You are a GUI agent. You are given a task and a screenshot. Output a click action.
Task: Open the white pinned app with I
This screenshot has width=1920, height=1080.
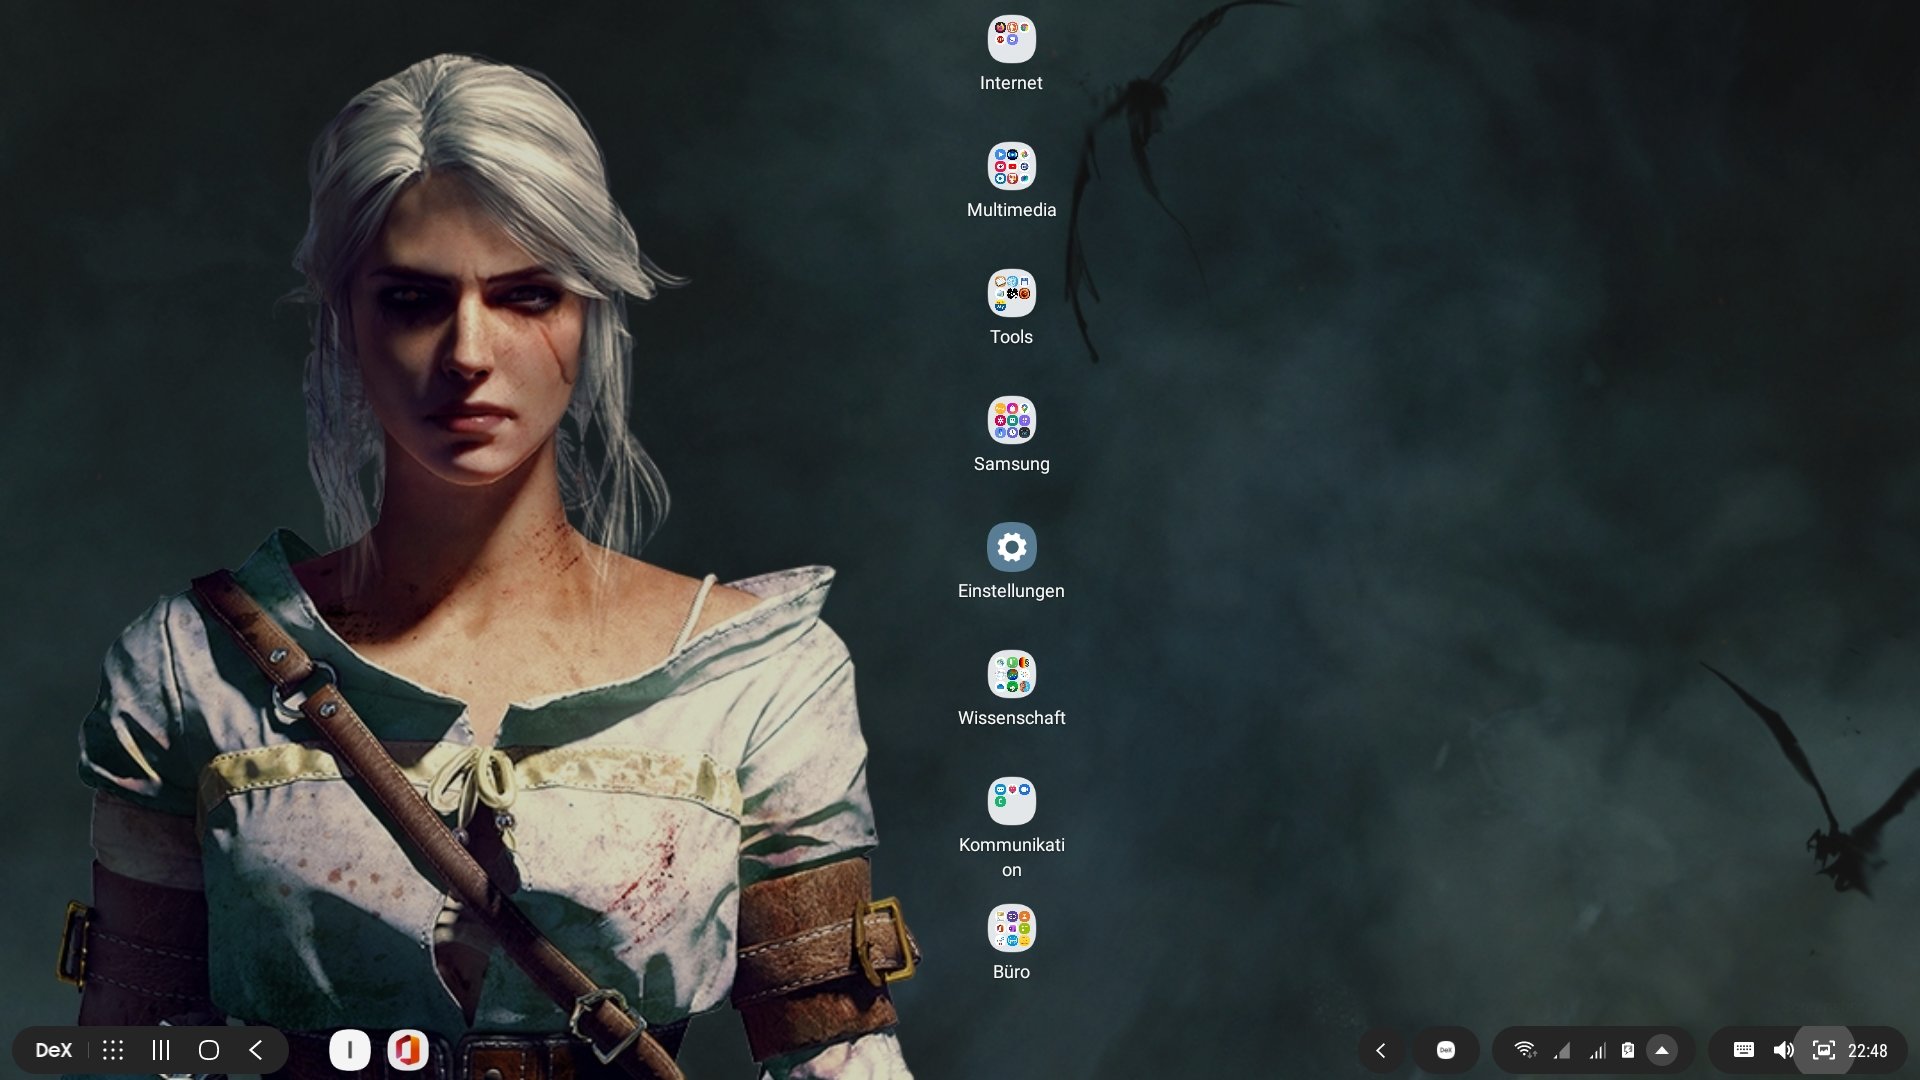[350, 1050]
